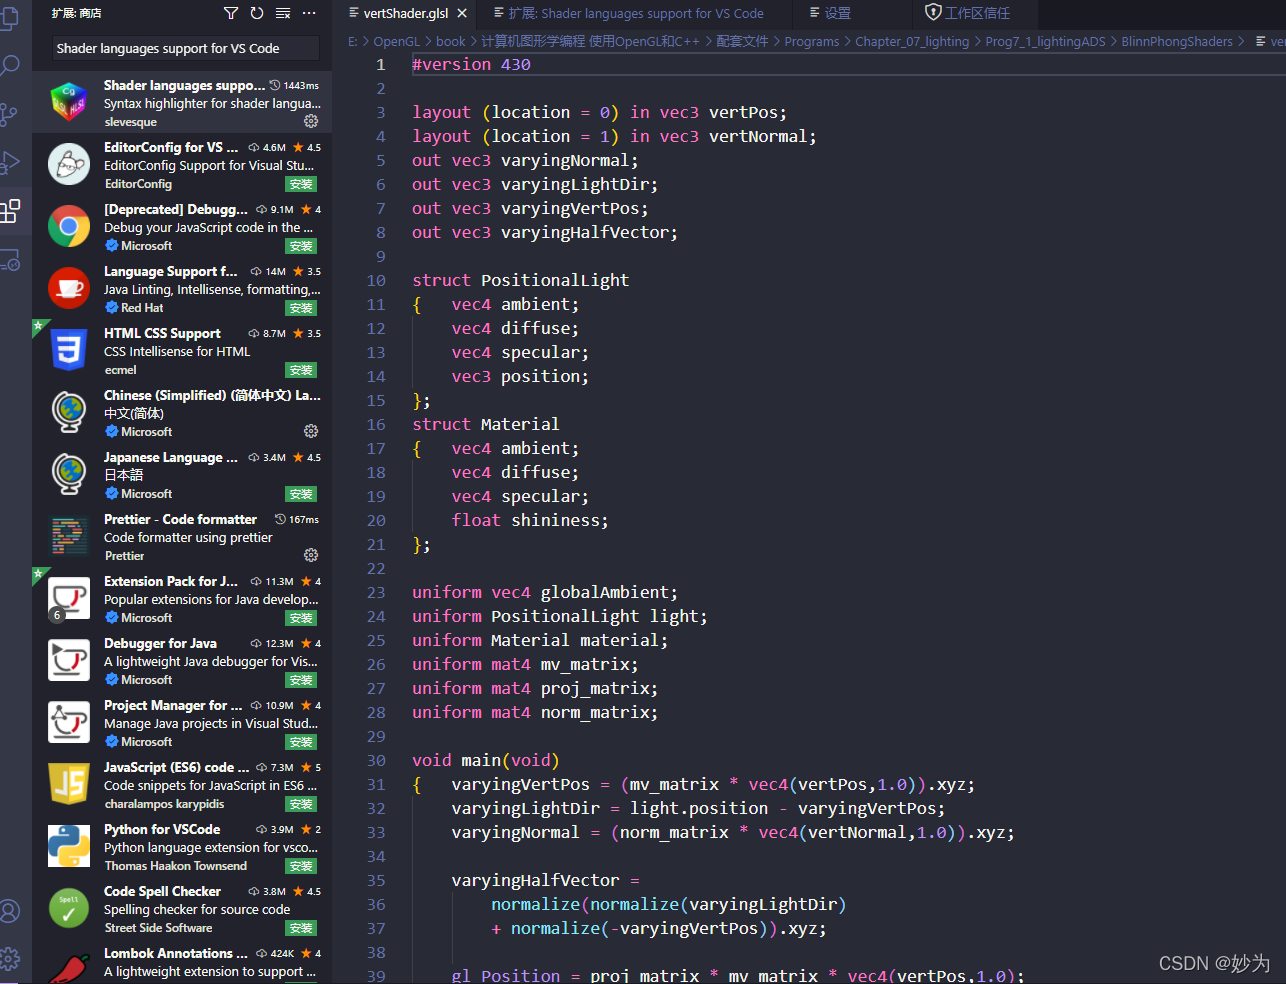Select the Extensions view icon
The image size is (1286, 984).
coord(10,211)
